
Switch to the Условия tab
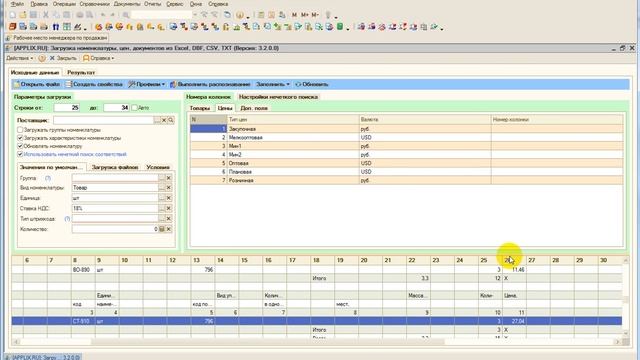pyautogui.click(x=158, y=167)
